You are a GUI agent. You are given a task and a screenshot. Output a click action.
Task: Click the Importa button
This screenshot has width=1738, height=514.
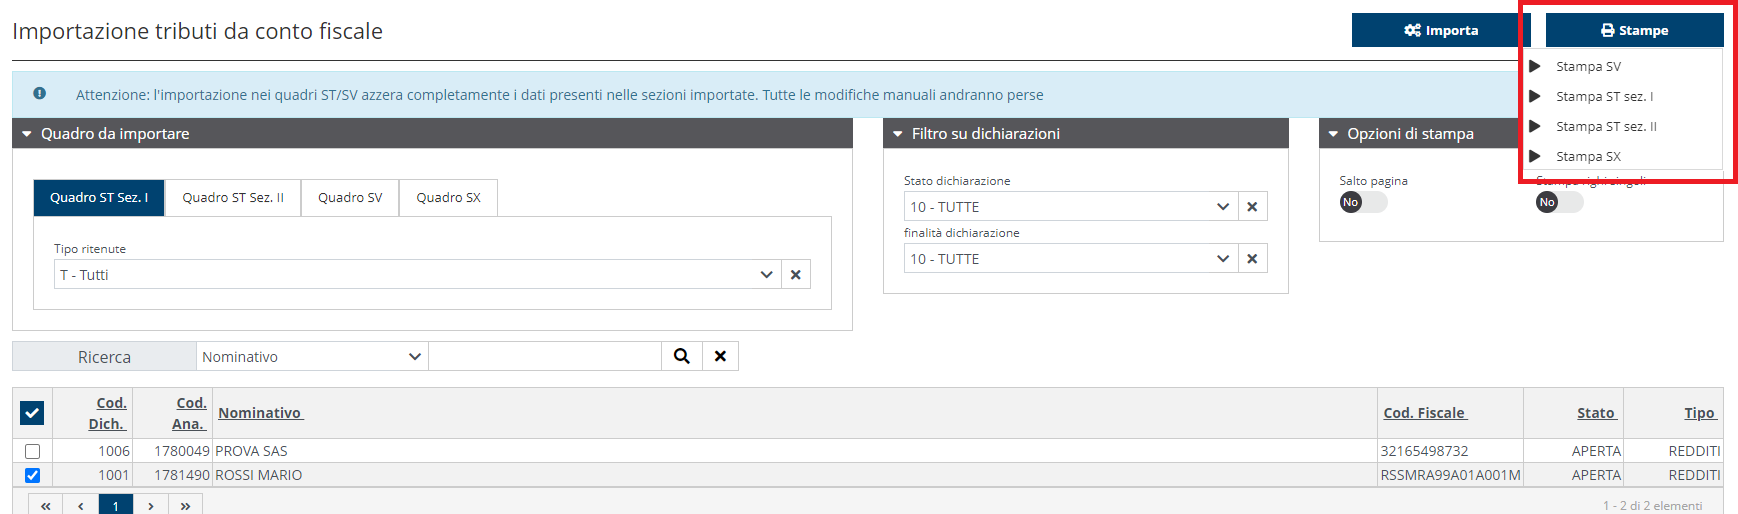pos(1440,31)
